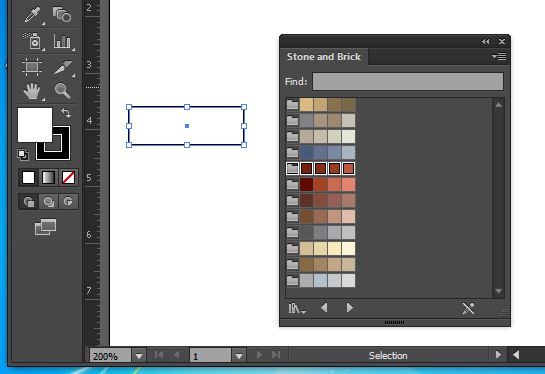Select the Eyedropper tool
The image size is (545, 374).
click(x=32, y=15)
